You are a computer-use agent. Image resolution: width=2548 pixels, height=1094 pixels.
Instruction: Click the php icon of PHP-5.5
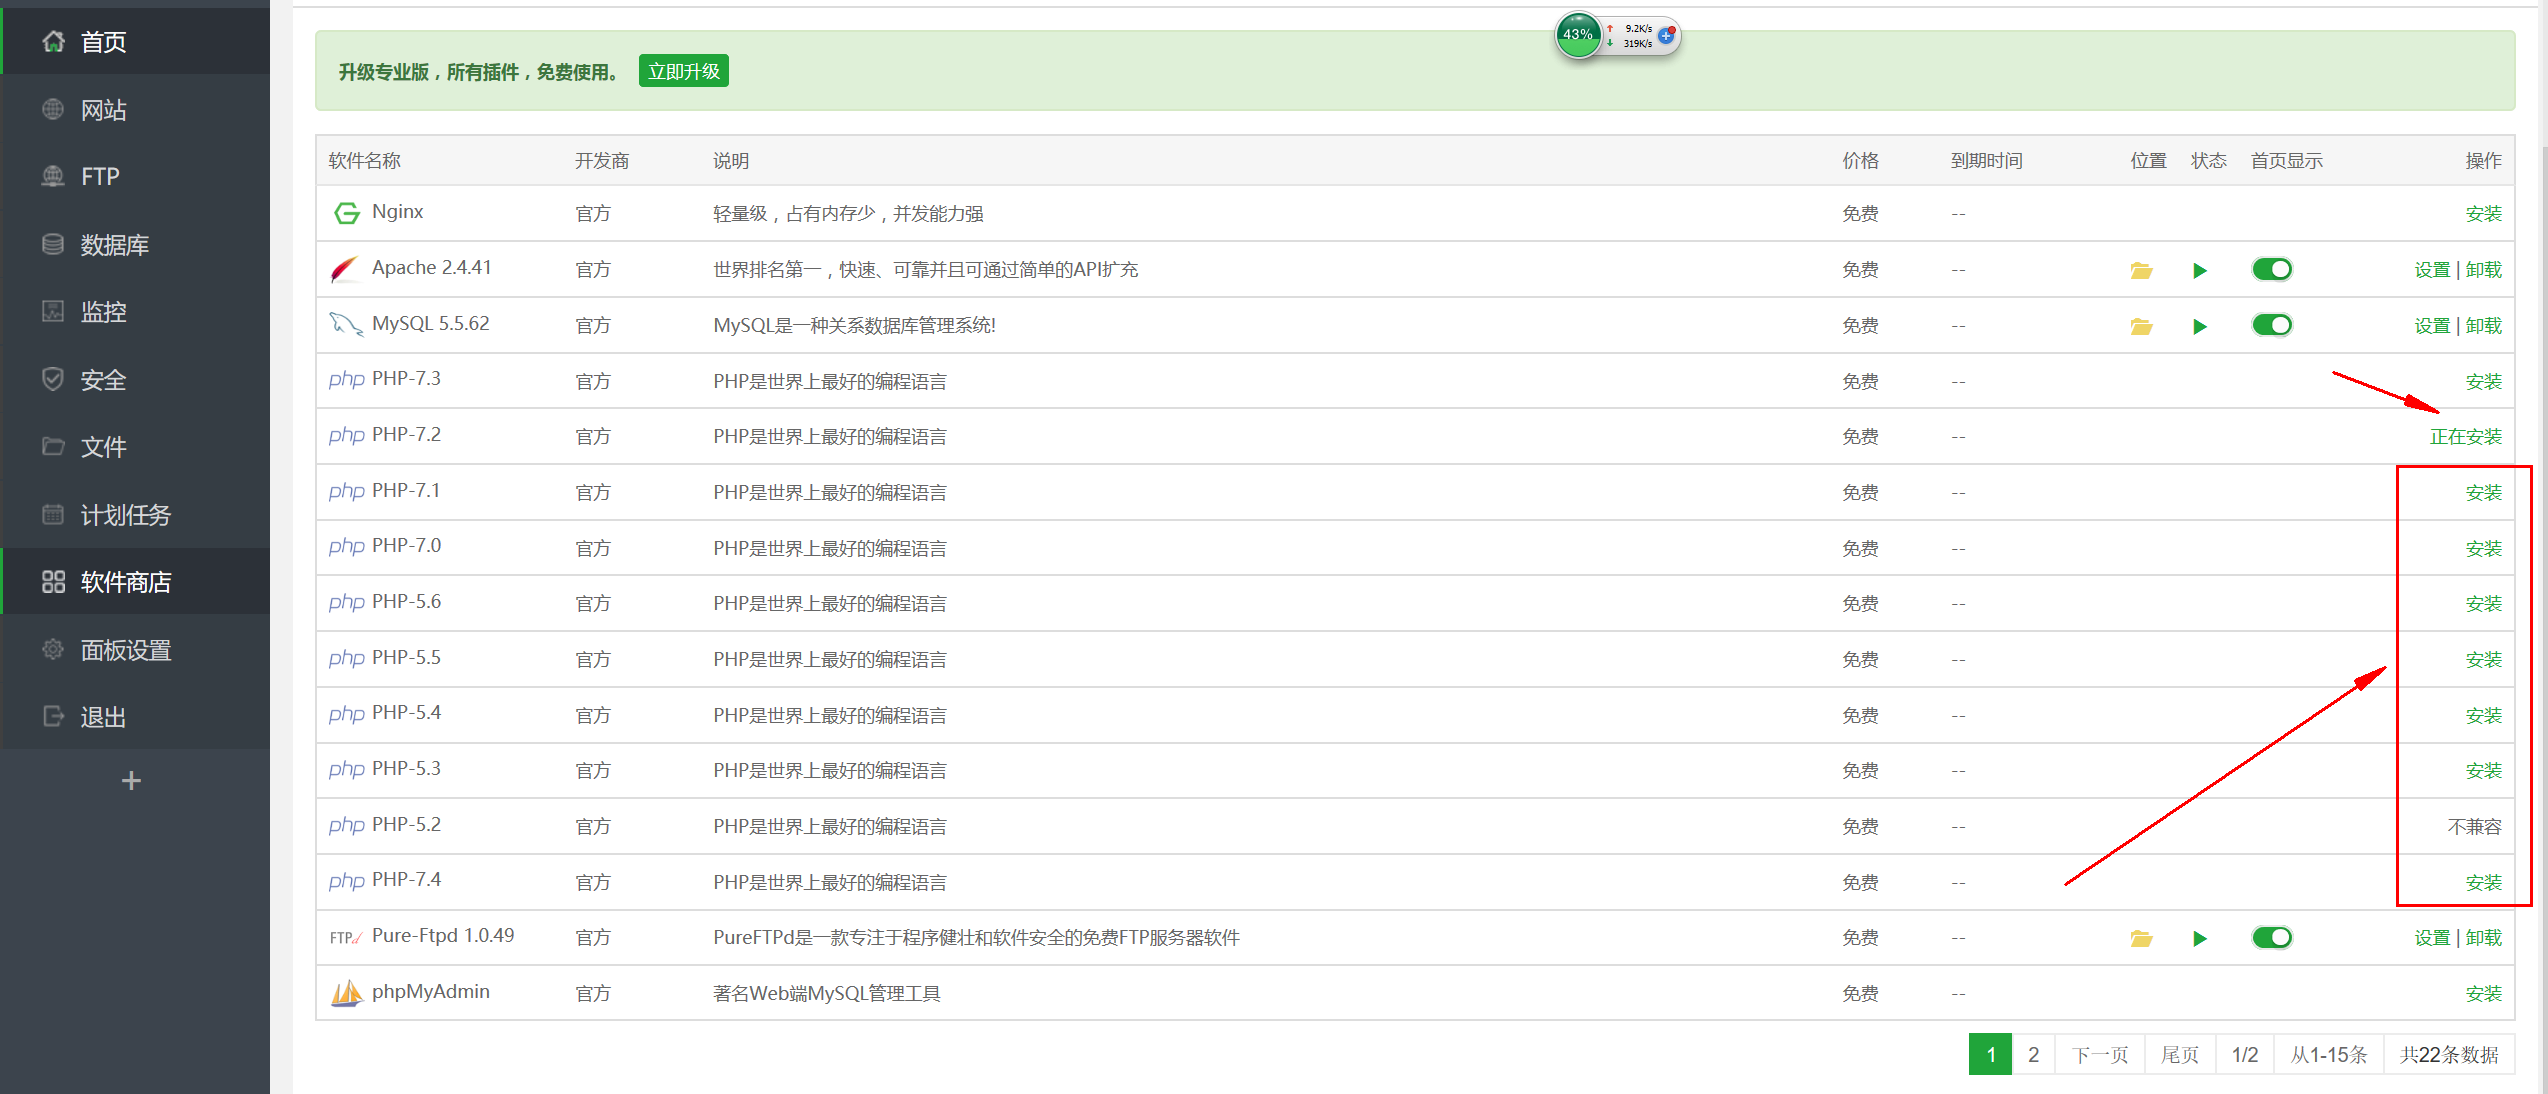pos(346,659)
